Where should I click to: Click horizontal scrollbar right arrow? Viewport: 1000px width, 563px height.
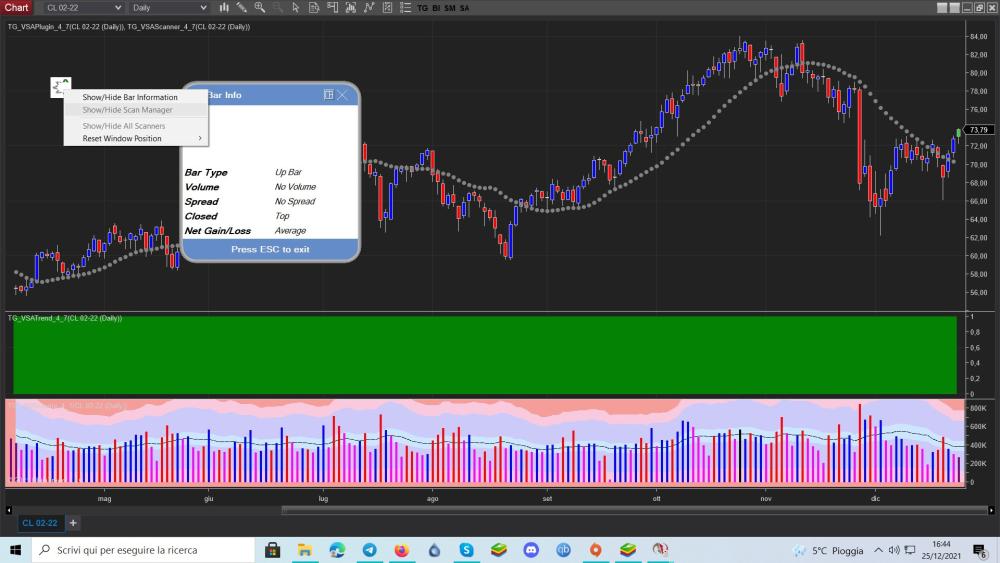coord(991,510)
